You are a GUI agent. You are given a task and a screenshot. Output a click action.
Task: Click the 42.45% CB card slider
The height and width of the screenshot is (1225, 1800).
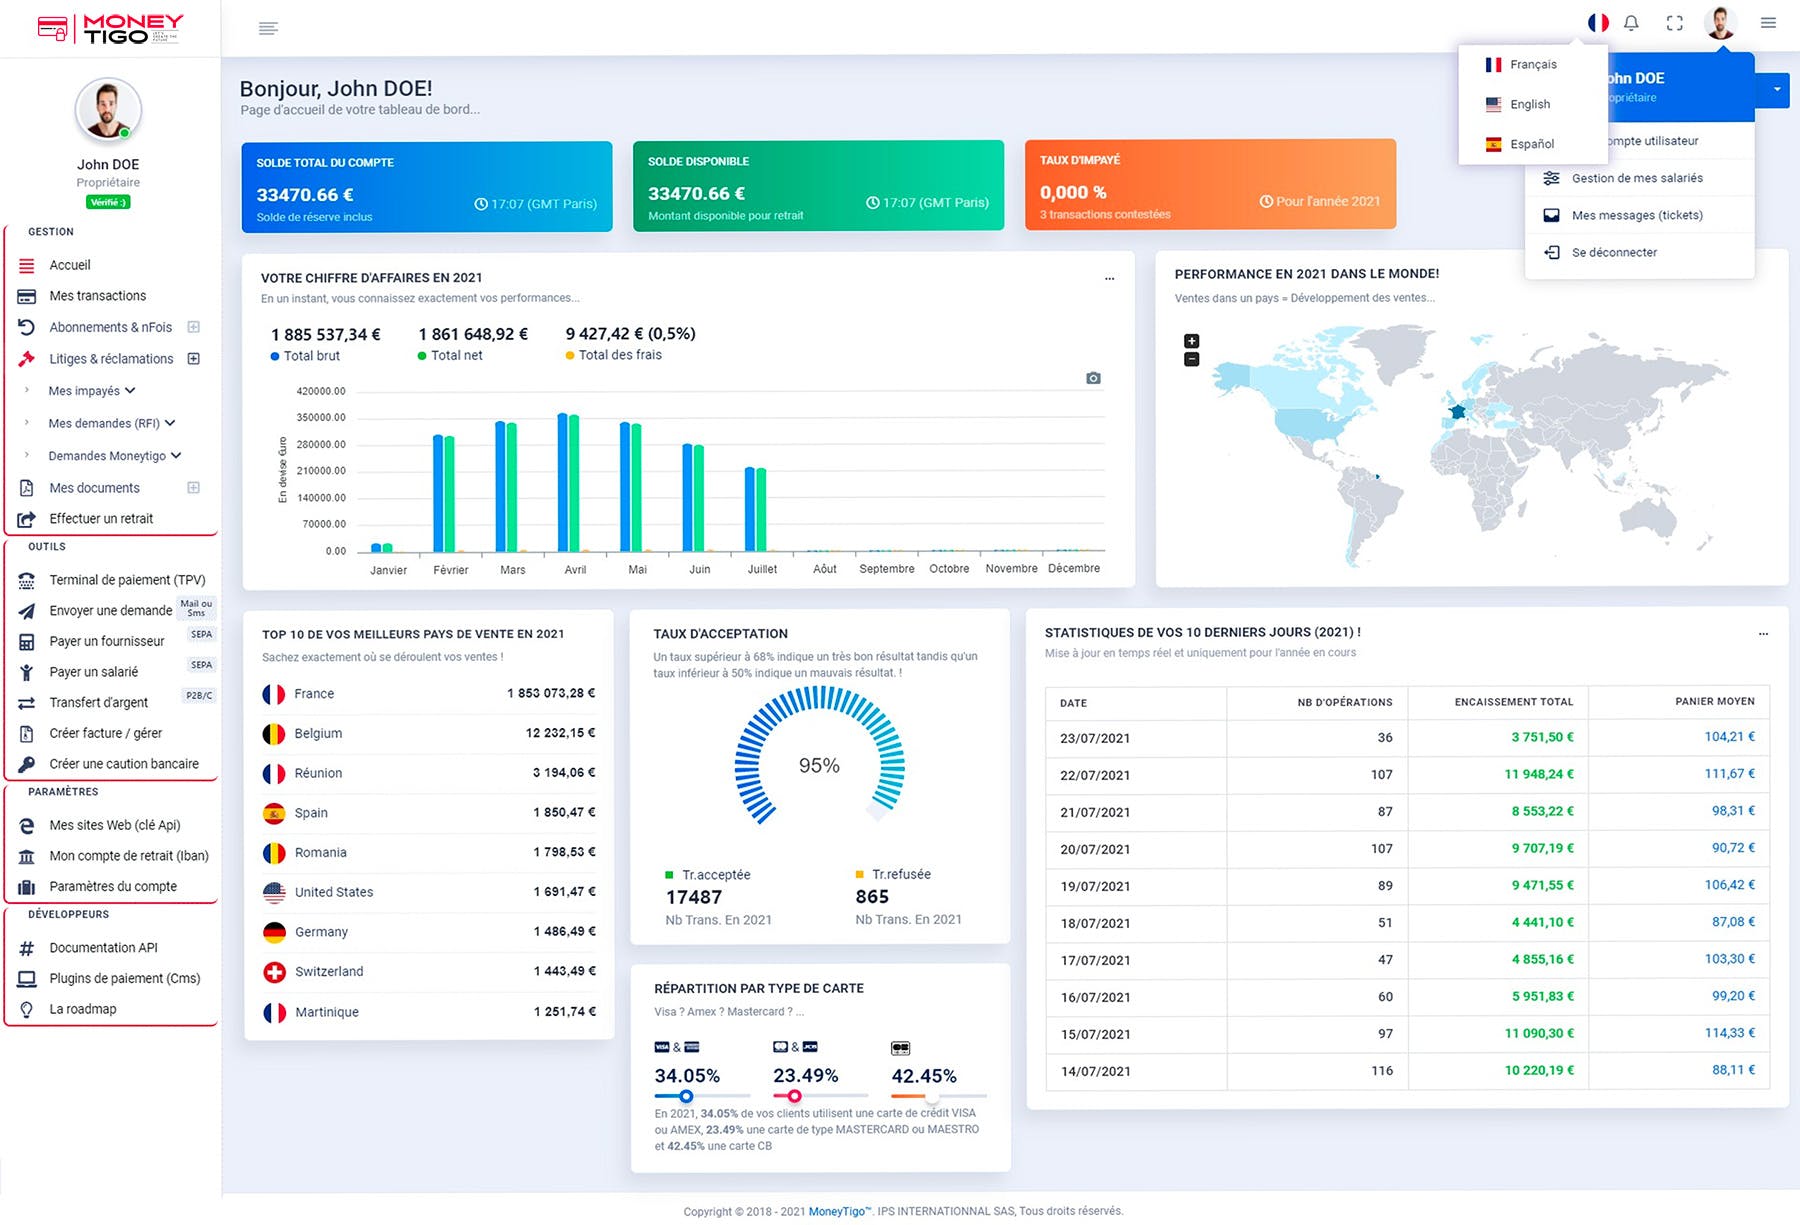[x=932, y=1096]
